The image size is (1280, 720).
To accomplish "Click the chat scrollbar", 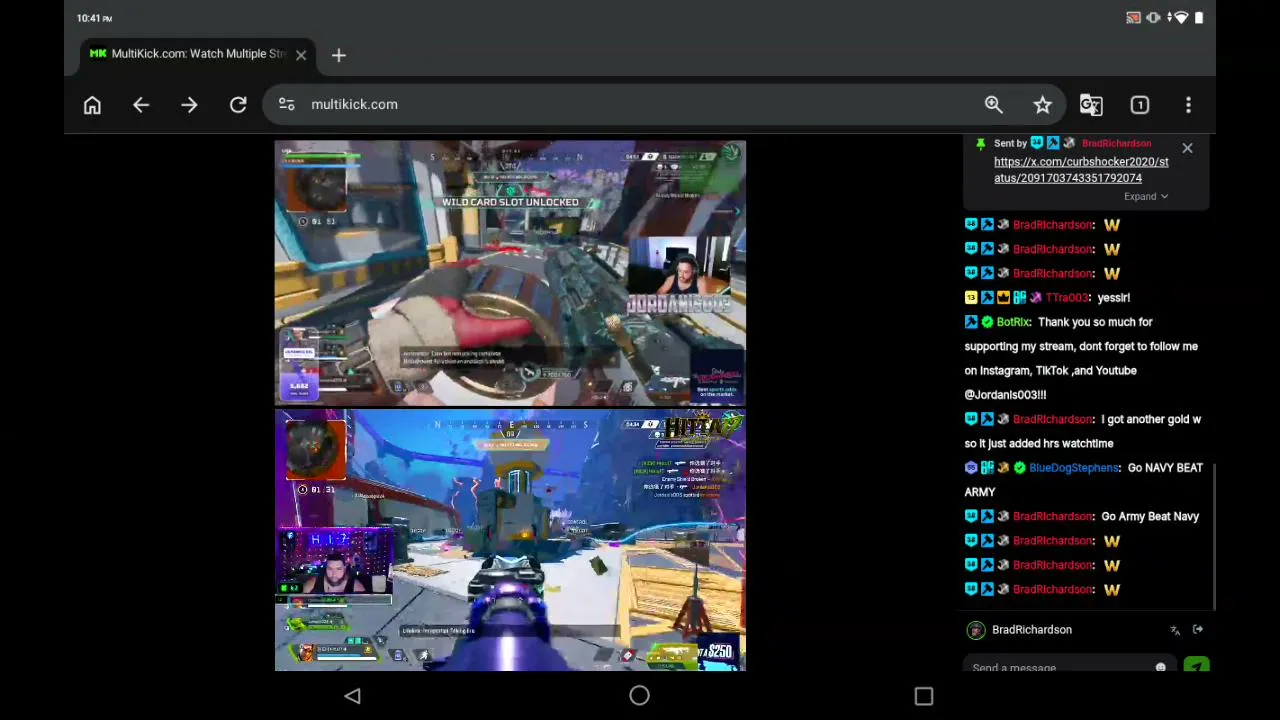I will (1214, 535).
